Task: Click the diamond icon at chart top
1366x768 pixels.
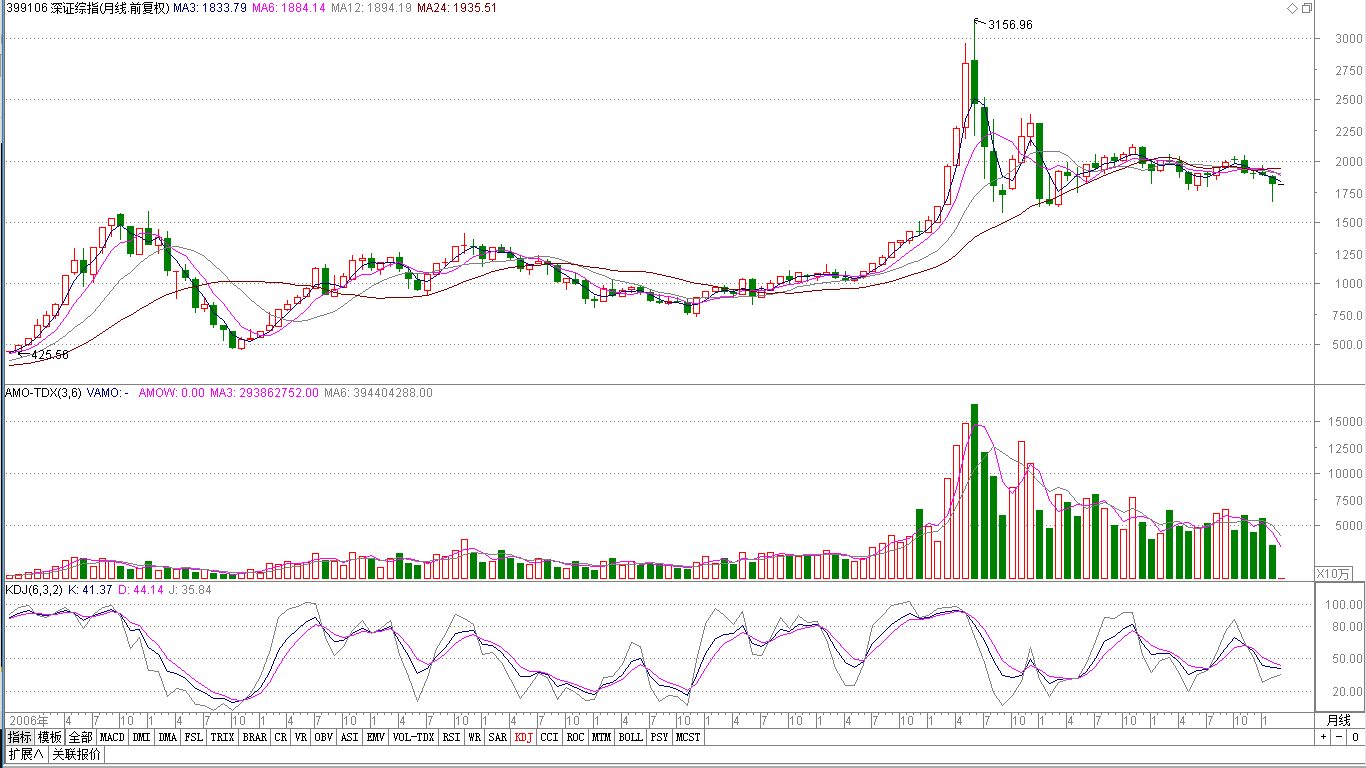Action: point(1292,8)
